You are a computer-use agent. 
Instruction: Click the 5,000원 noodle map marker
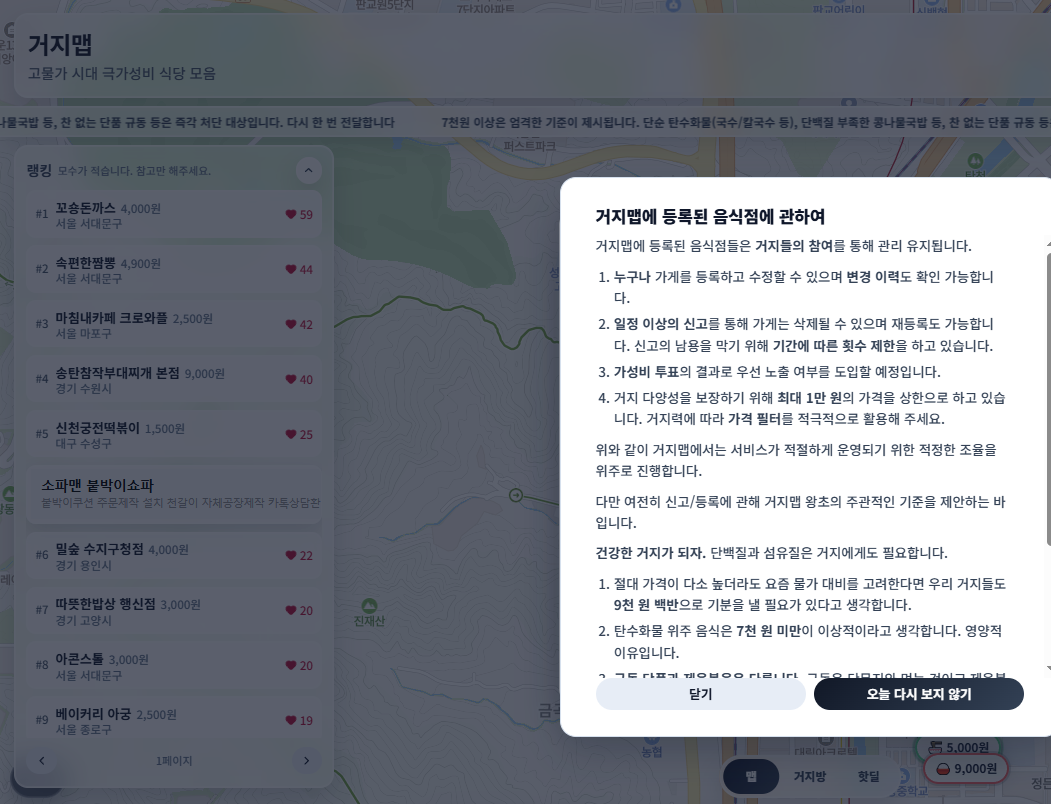(959, 747)
